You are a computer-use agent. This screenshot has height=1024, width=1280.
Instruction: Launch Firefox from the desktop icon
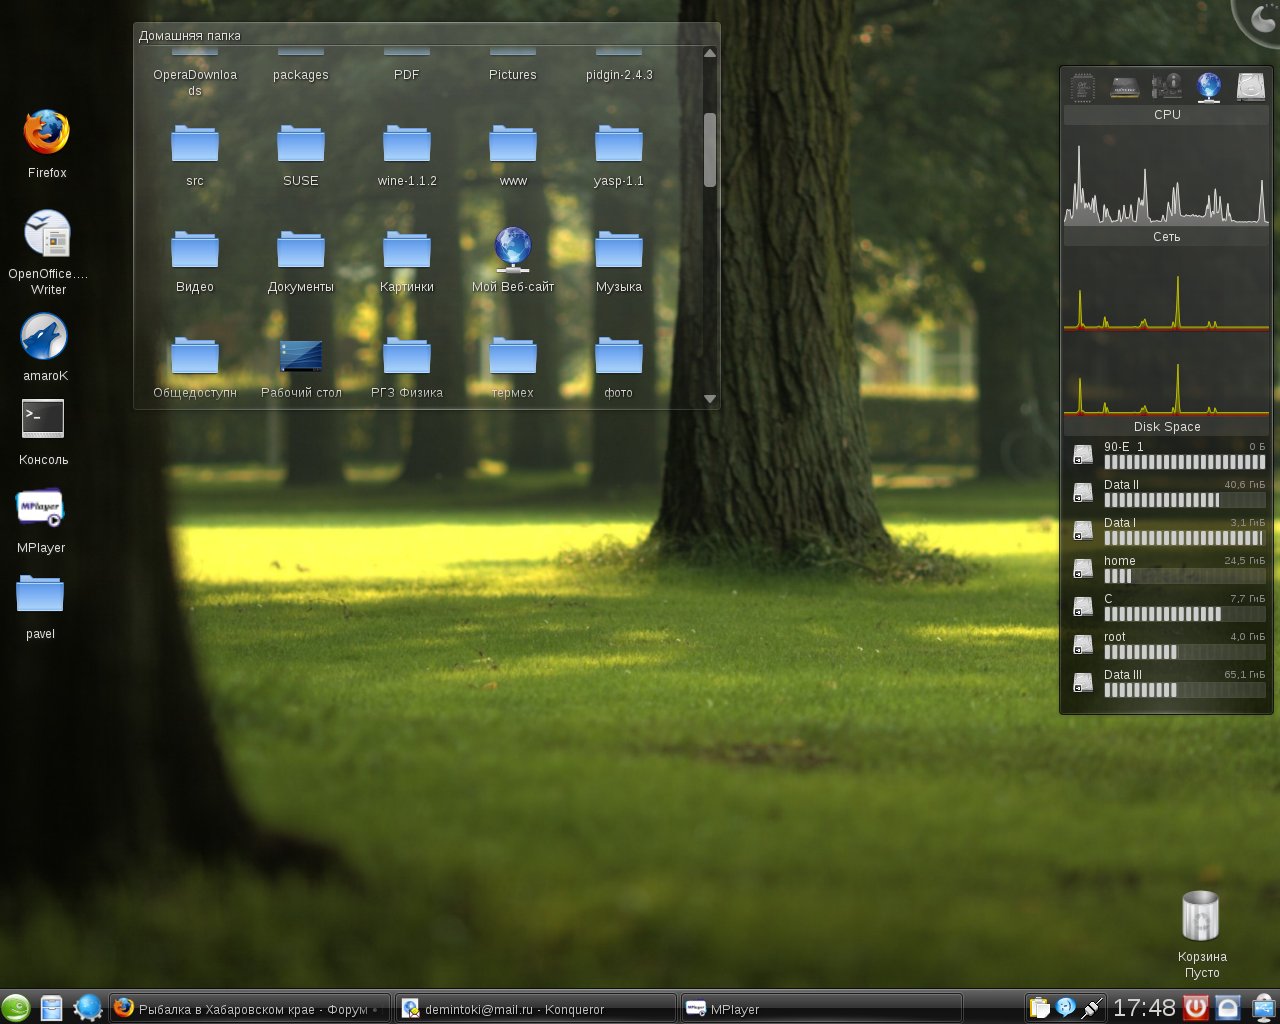click(47, 134)
